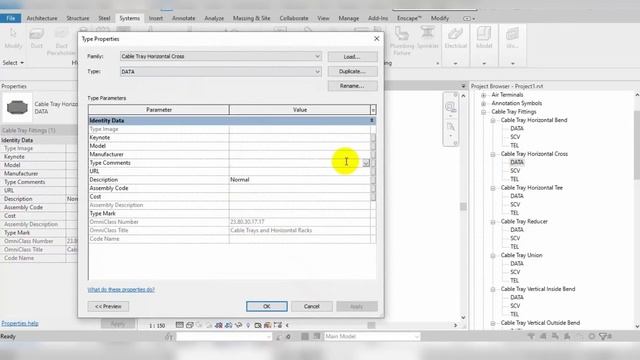Collapse the Cable Tray Vertical Inside Bend node

tap(493, 289)
